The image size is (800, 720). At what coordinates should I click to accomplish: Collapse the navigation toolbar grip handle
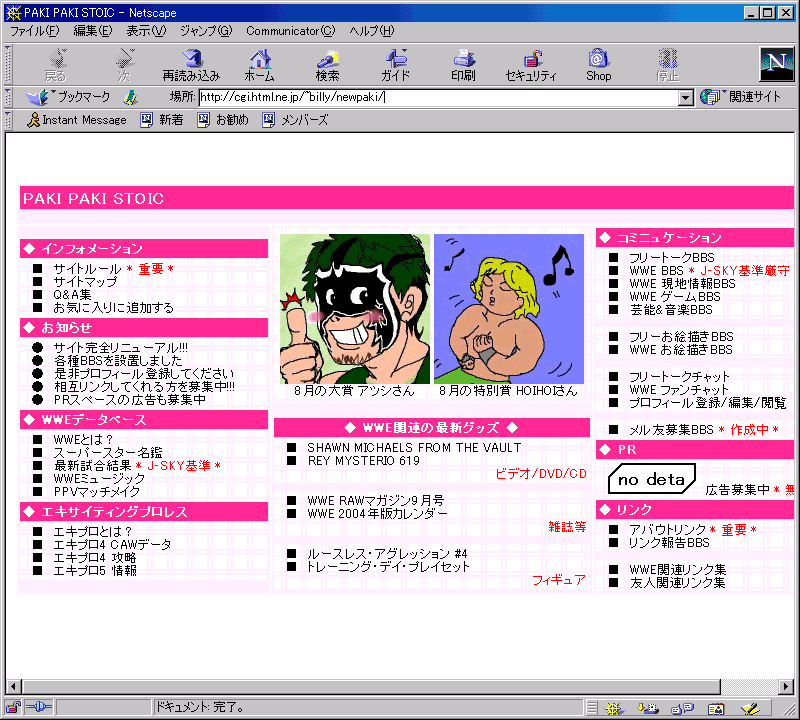coord(8,64)
